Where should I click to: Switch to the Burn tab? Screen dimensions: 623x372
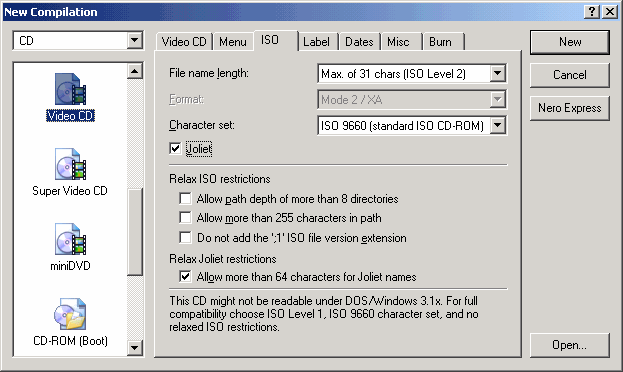(443, 42)
